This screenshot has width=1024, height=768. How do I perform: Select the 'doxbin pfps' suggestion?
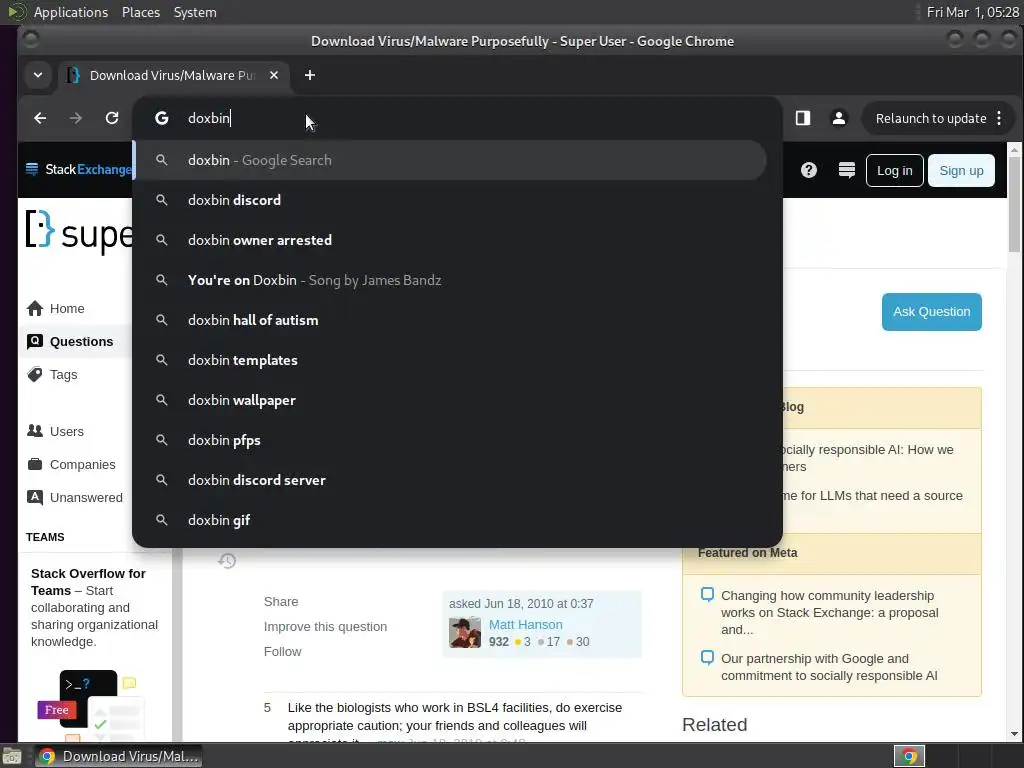click(449, 440)
